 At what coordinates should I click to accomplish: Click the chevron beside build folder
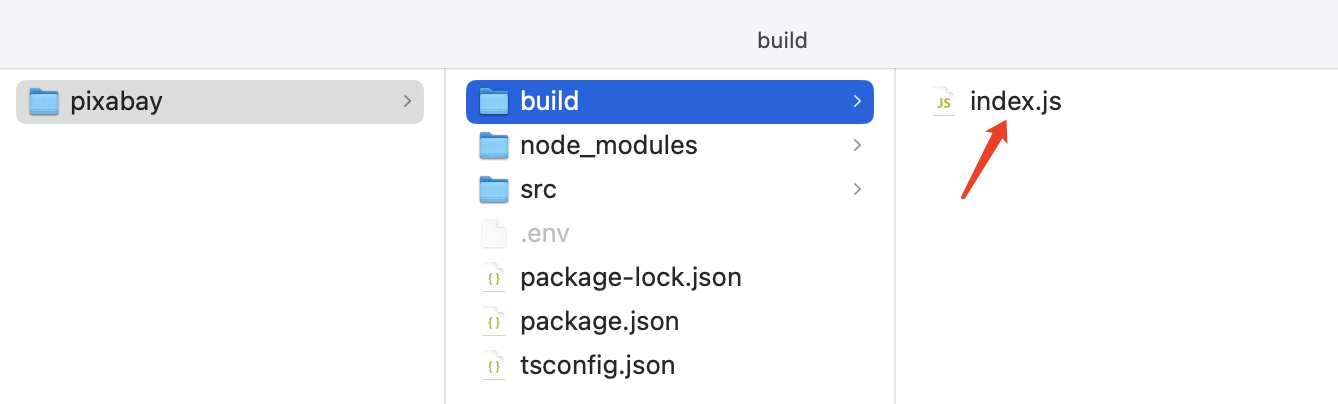click(856, 101)
